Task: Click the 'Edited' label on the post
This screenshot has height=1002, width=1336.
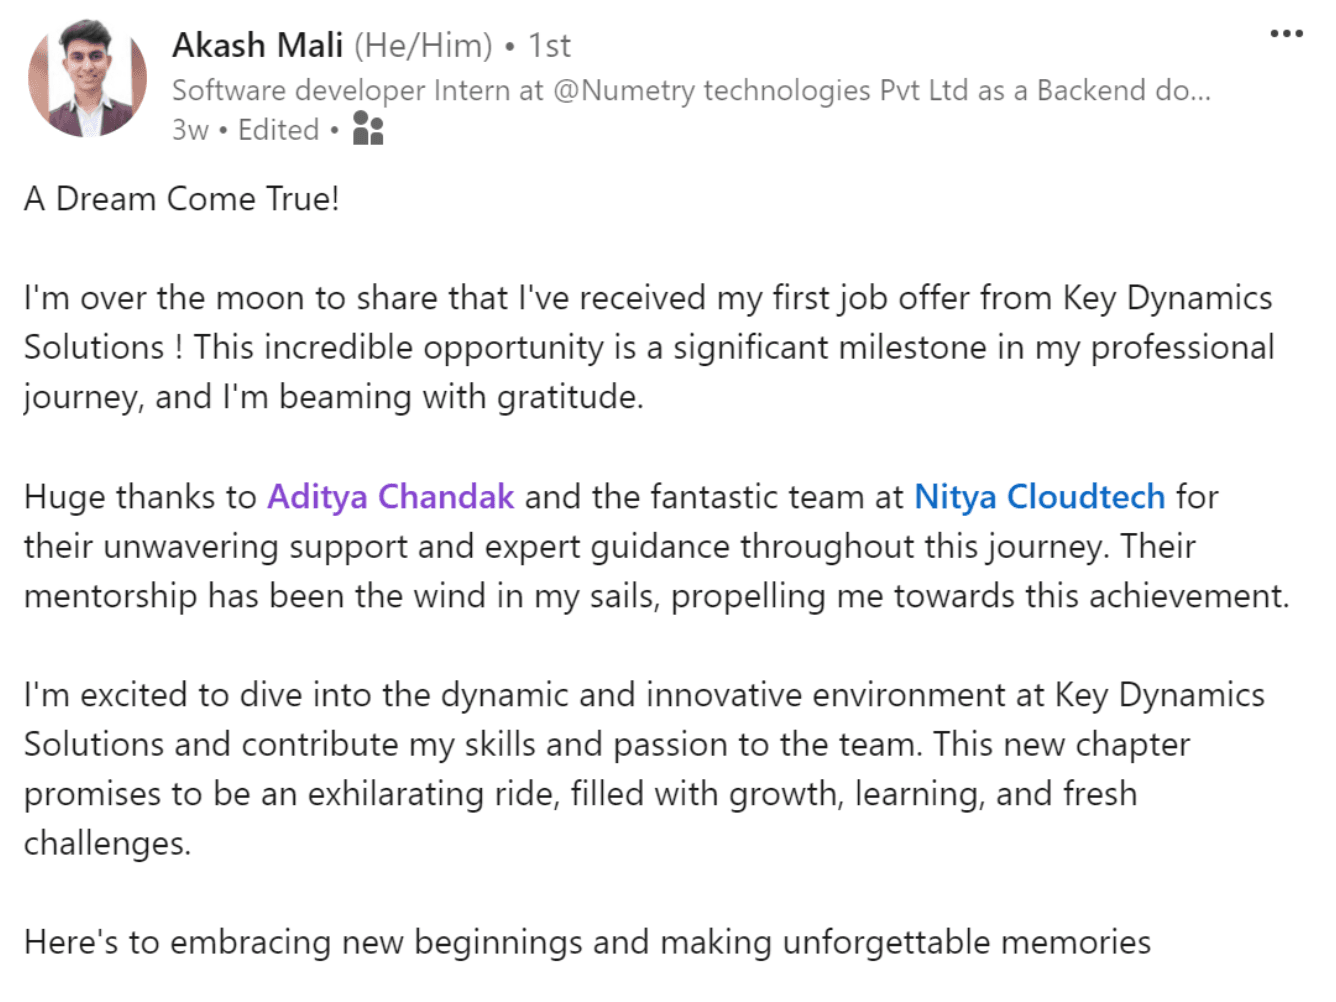Action: point(278,129)
